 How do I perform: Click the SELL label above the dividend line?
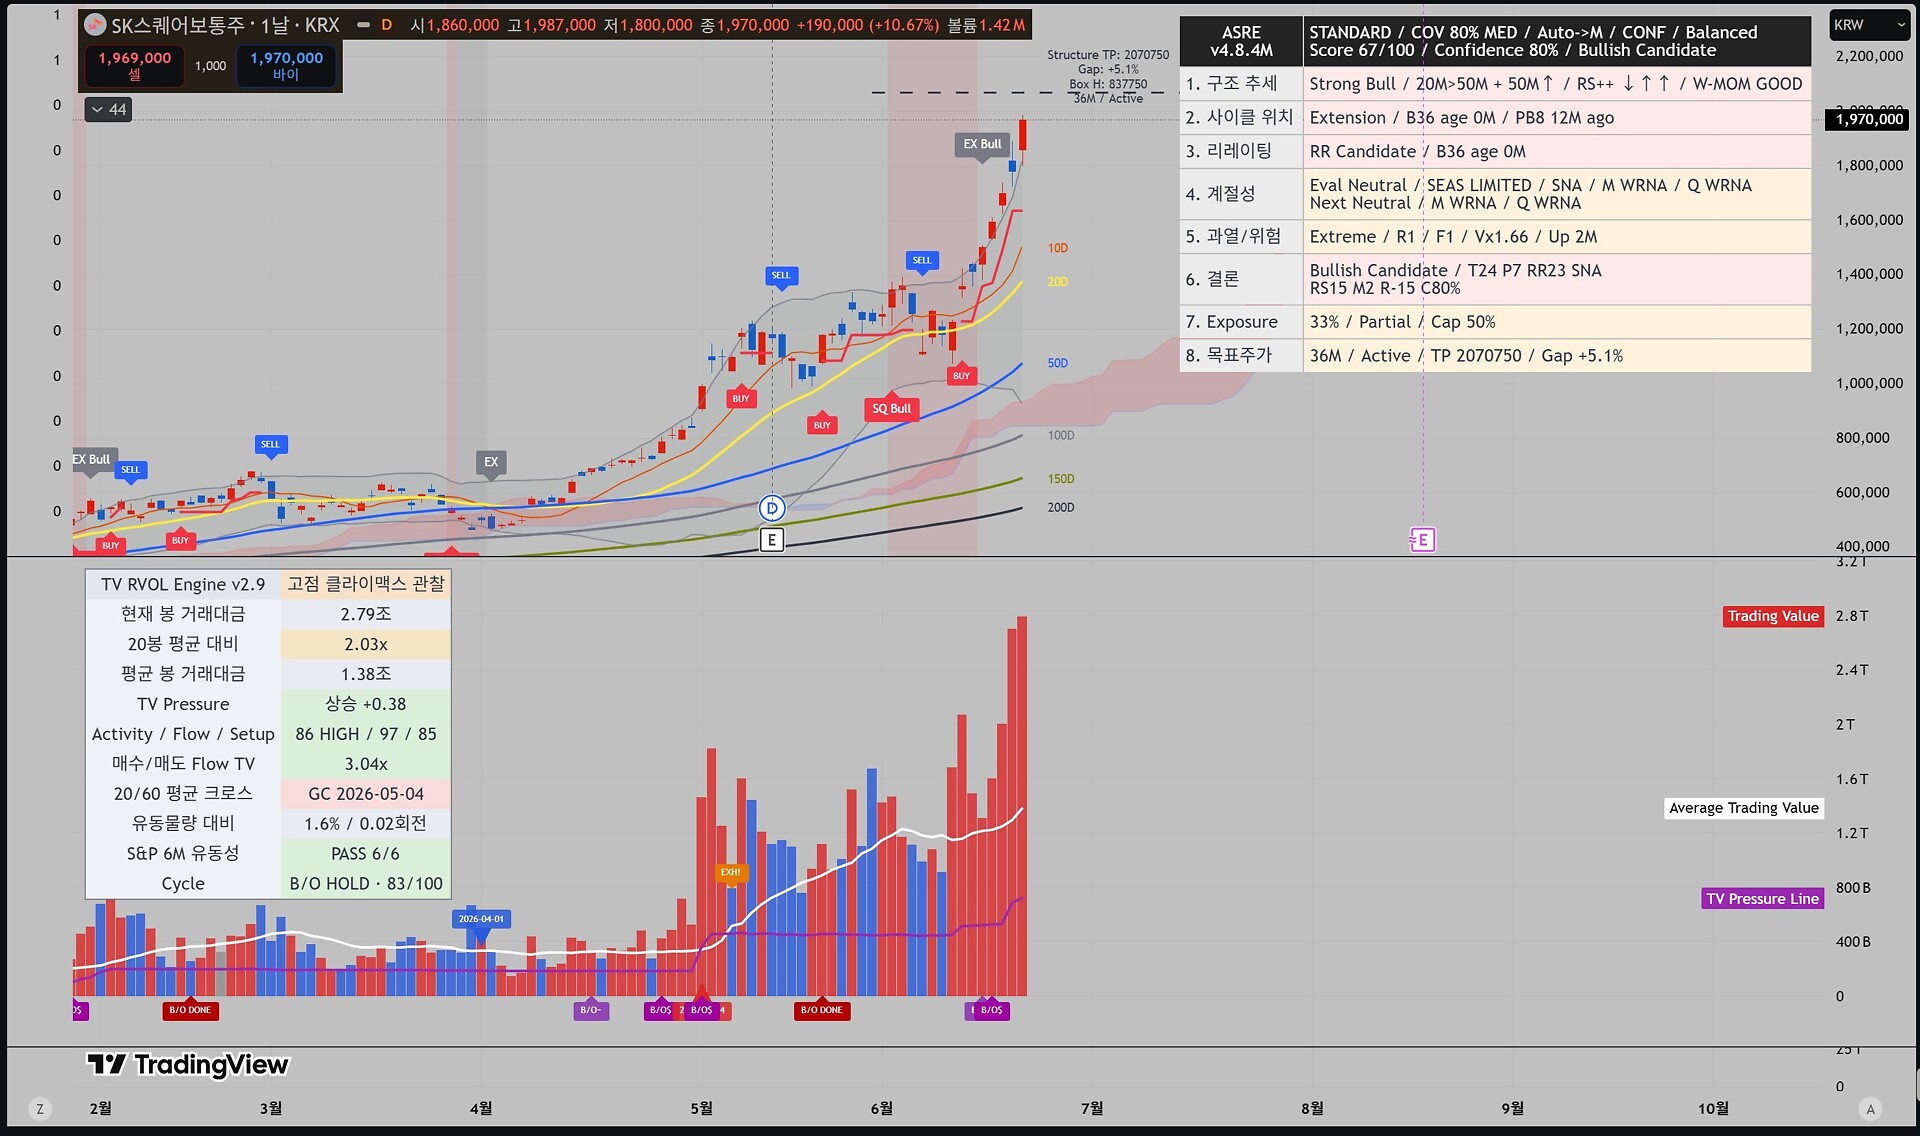point(781,275)
